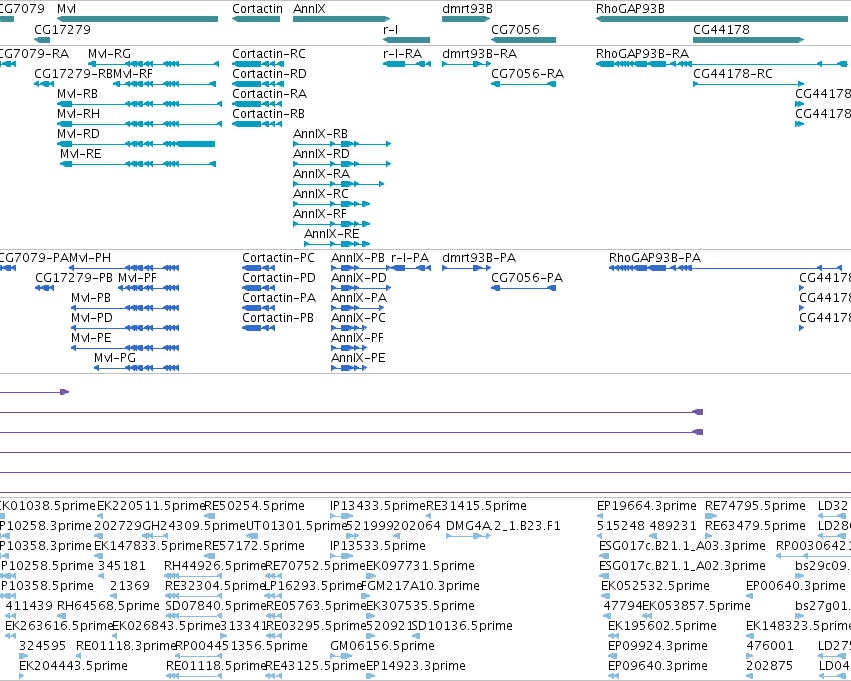The image size is (851, 681).
Task: Click the Mvl gene label
Action: point(66,9)
